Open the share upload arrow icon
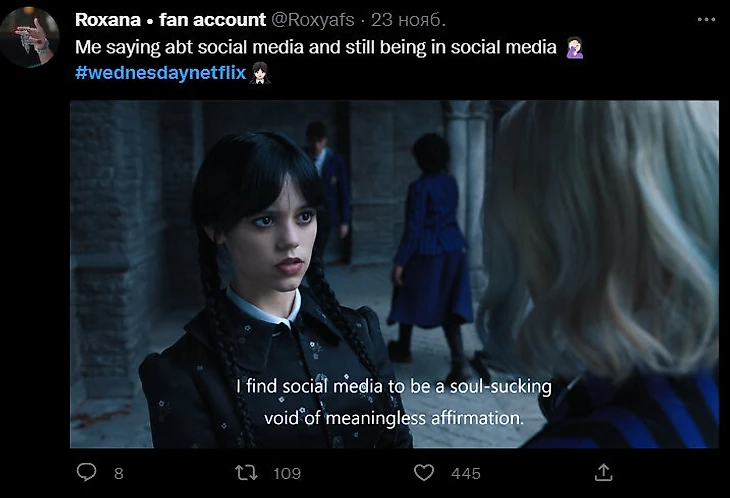The height and width of the screenshot is (498, 730). pyautogui.click(x=603, y=472)
